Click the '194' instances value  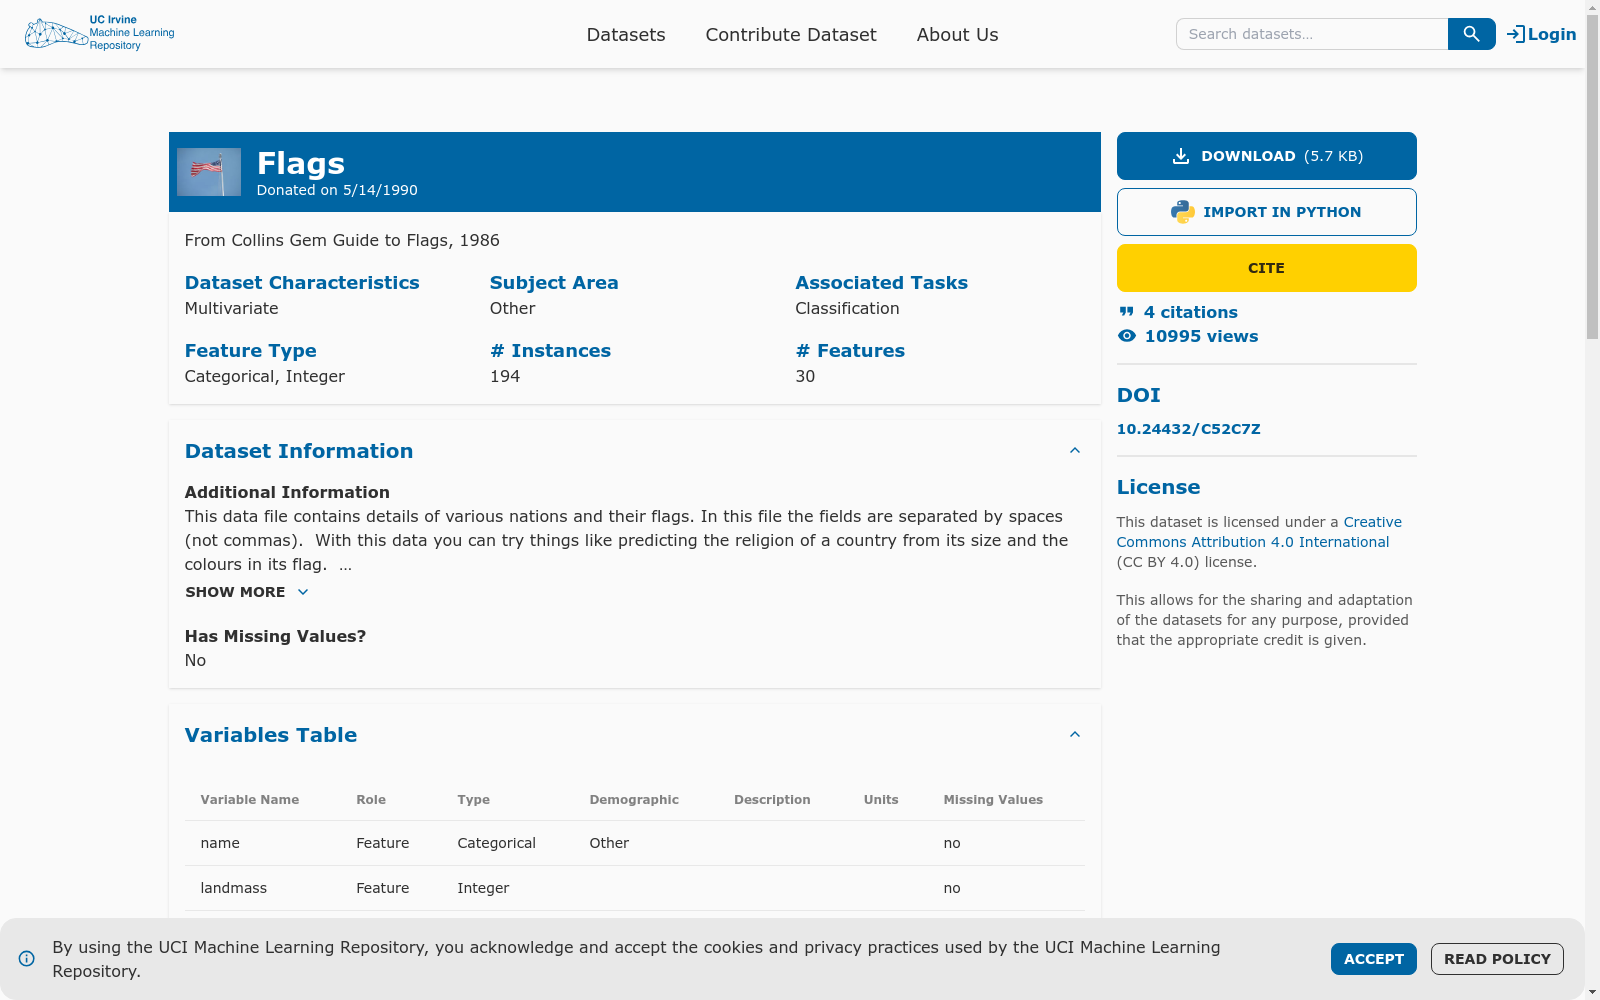point(505,376)
